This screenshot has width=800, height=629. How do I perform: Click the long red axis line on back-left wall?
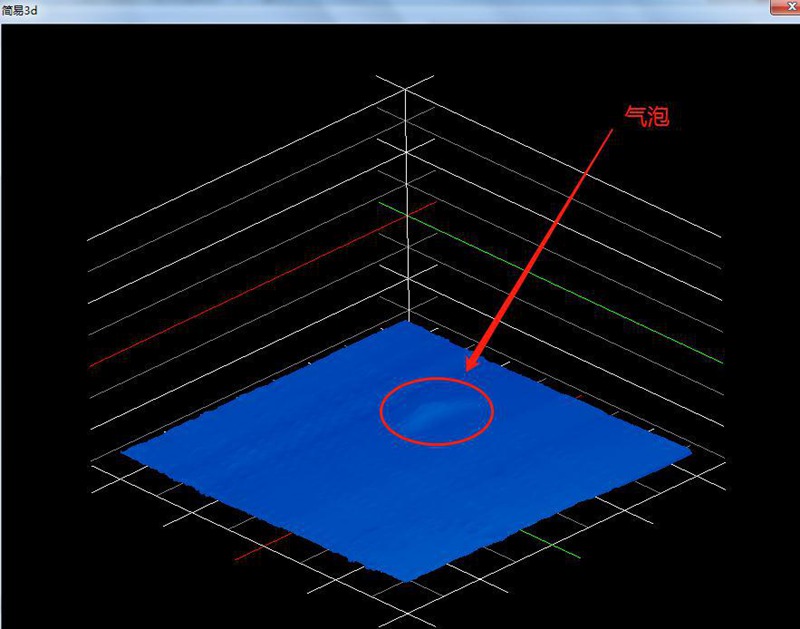[x=260, y=283]
